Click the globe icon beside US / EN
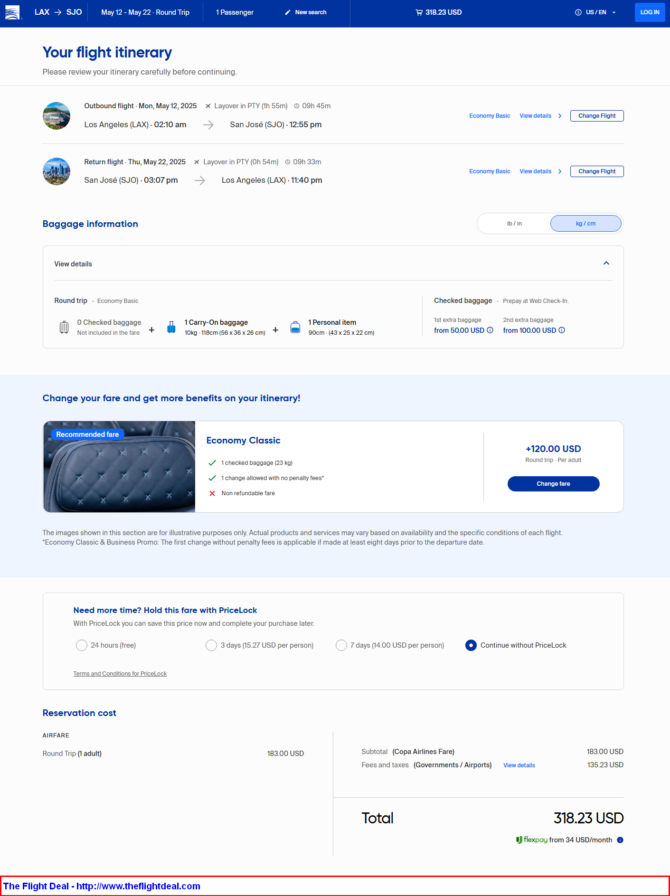The image size is (670, 896). 578,13
